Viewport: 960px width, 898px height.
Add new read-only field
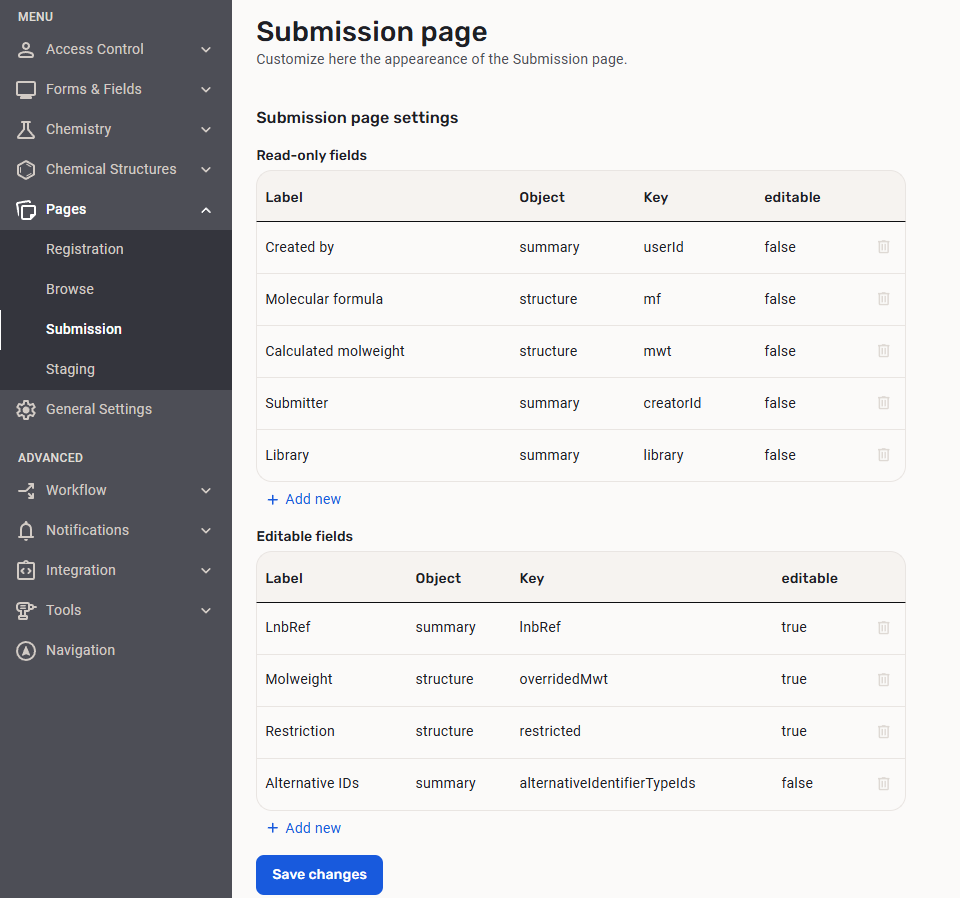(304, 499)
